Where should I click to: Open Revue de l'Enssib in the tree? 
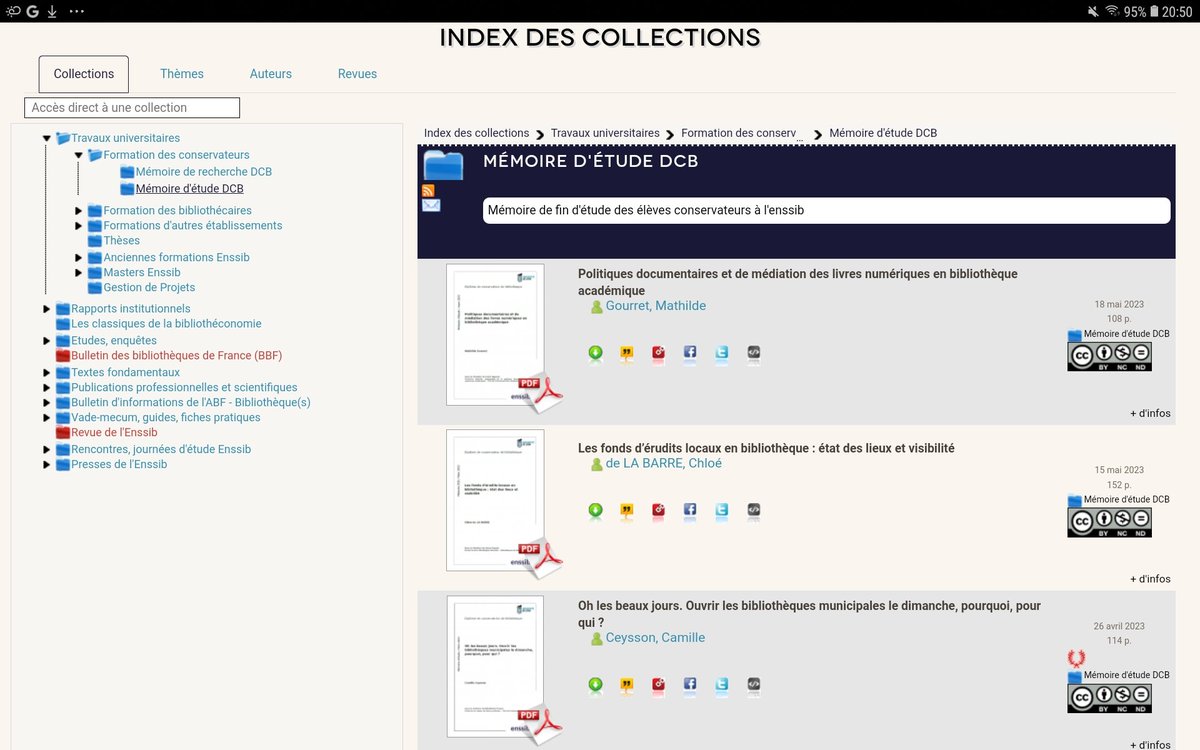click(x=114, y=433)
